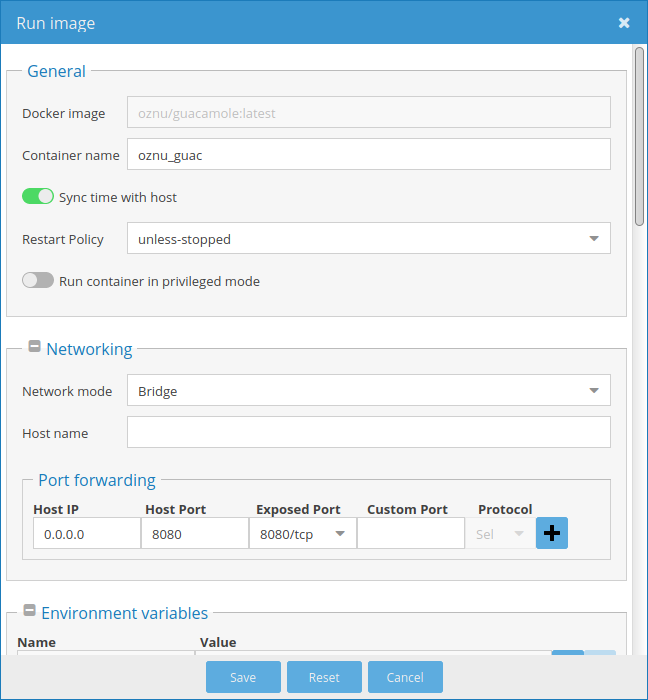Collapse the Networking section

pyautogui.click(x=34, y=346)
